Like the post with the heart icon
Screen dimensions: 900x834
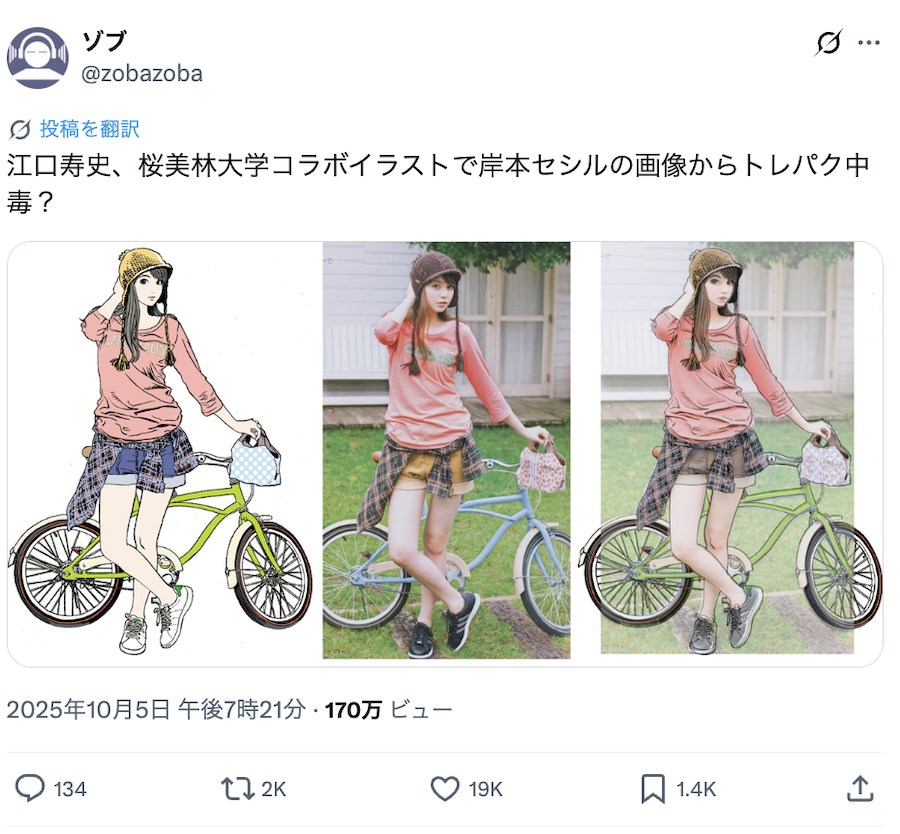445,789
